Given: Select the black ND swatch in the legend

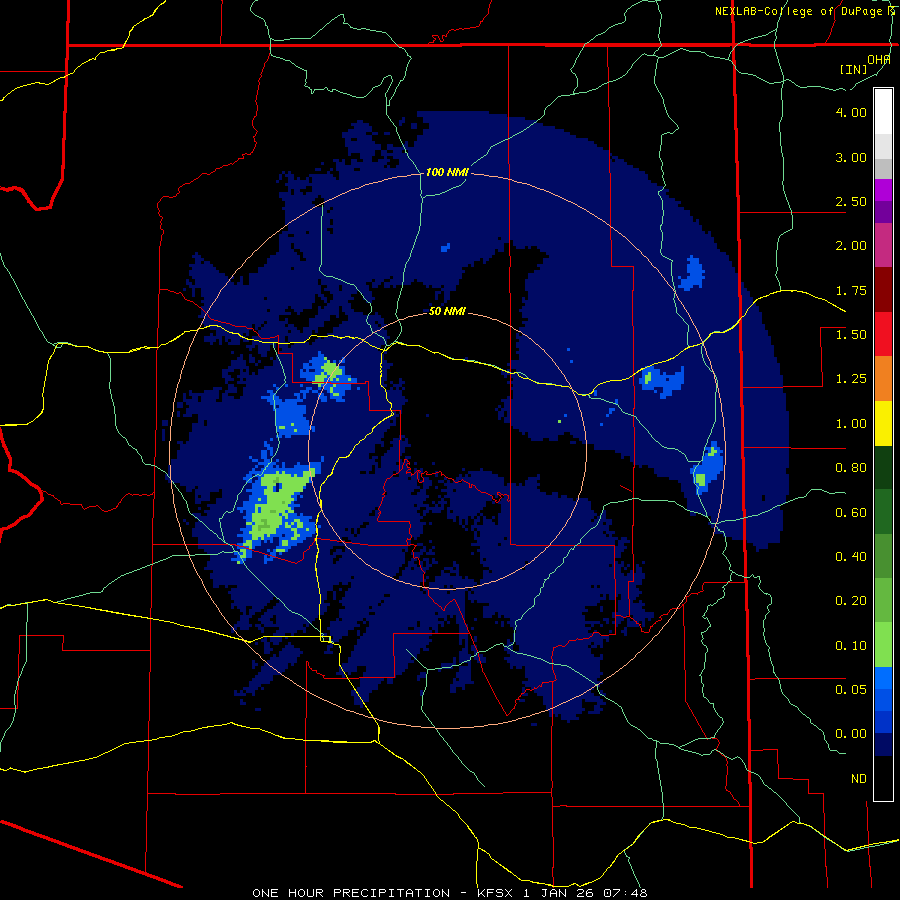Looking at the screenshot, I should (x=883, y=778).
